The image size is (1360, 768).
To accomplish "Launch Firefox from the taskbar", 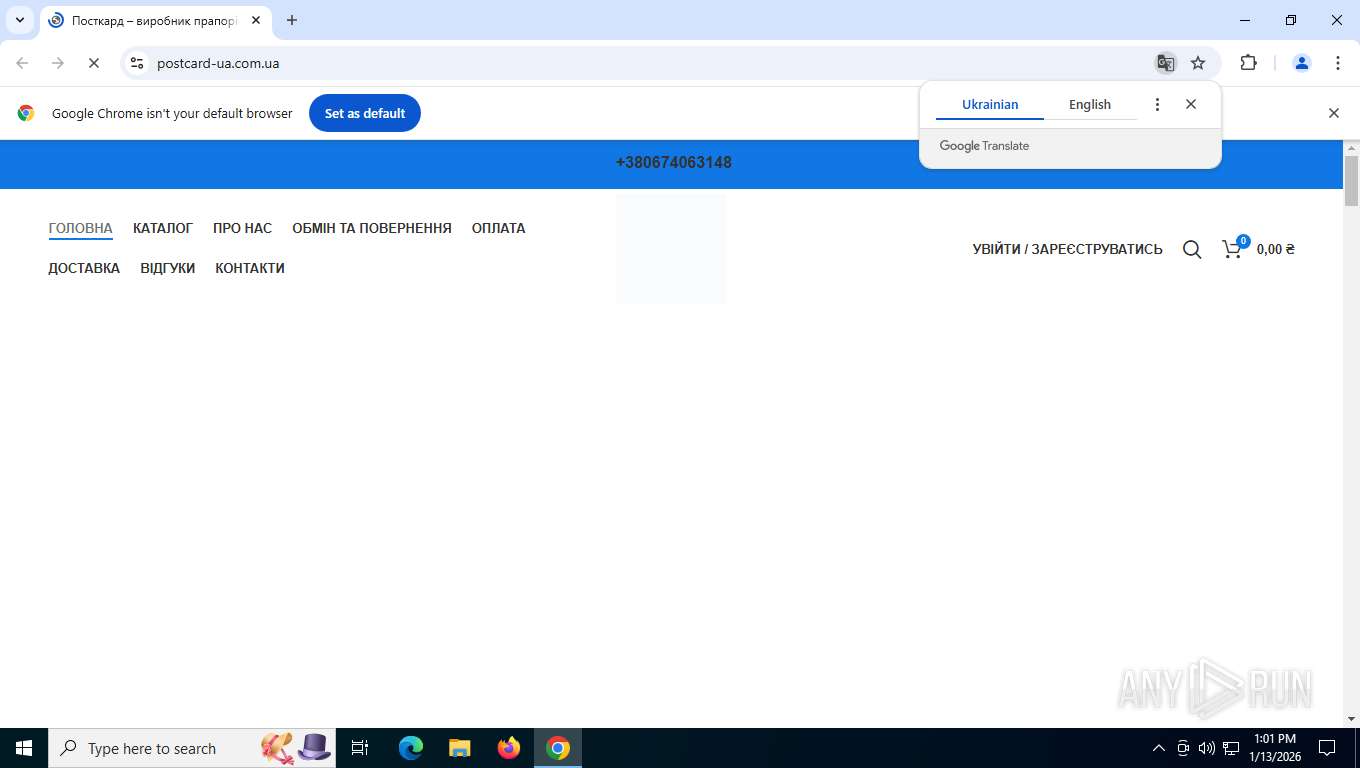I will [509, 748].
